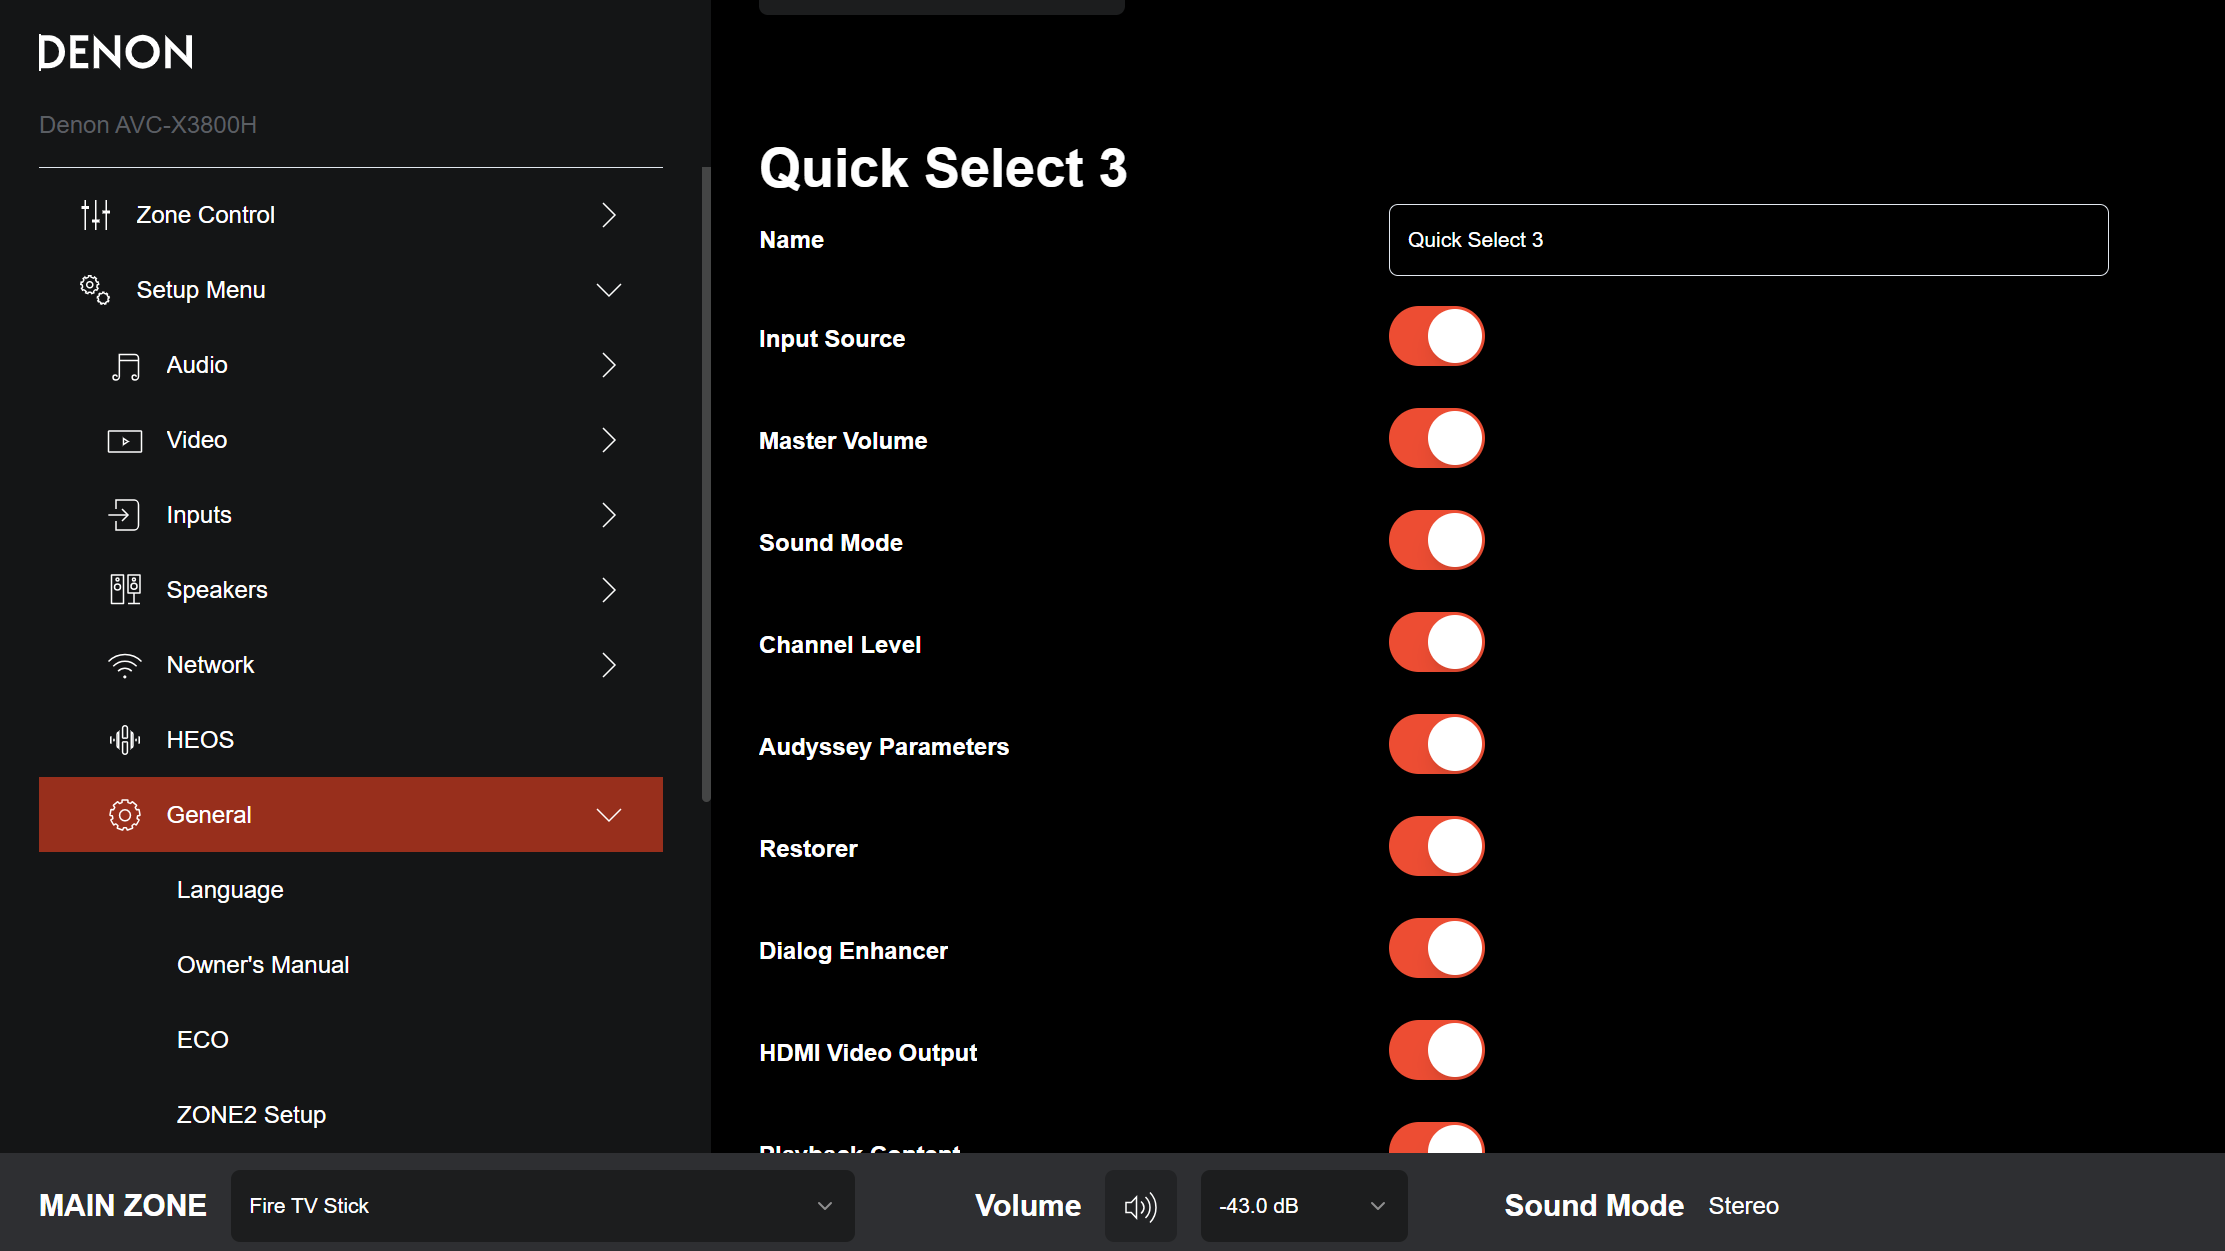Viewport: 2225px width, 1251px height.
Task: Click the Inputs arrow-box icon
Action: pos(124,515)
